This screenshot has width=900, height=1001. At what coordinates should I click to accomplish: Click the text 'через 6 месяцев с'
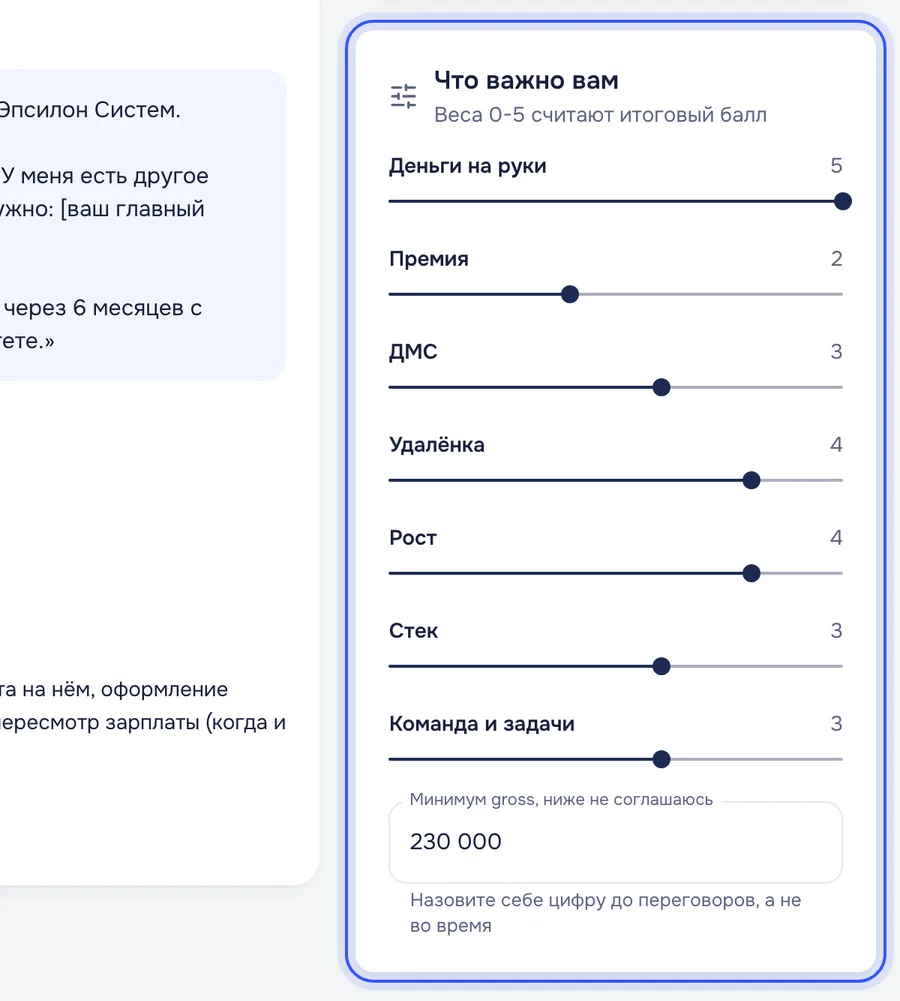102,308
